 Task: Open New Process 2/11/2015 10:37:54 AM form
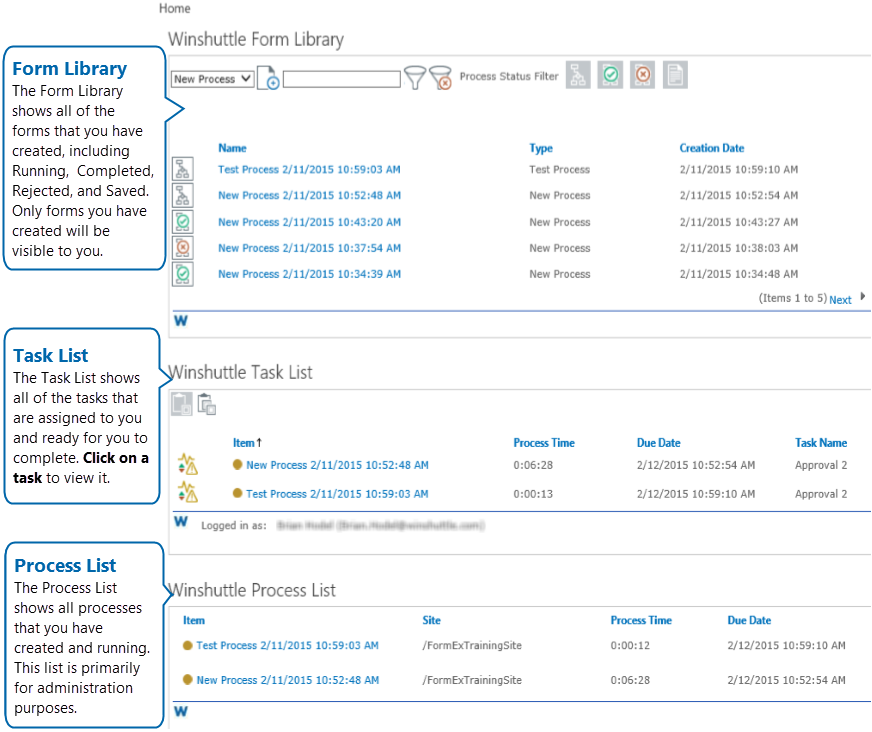(309, 248)
